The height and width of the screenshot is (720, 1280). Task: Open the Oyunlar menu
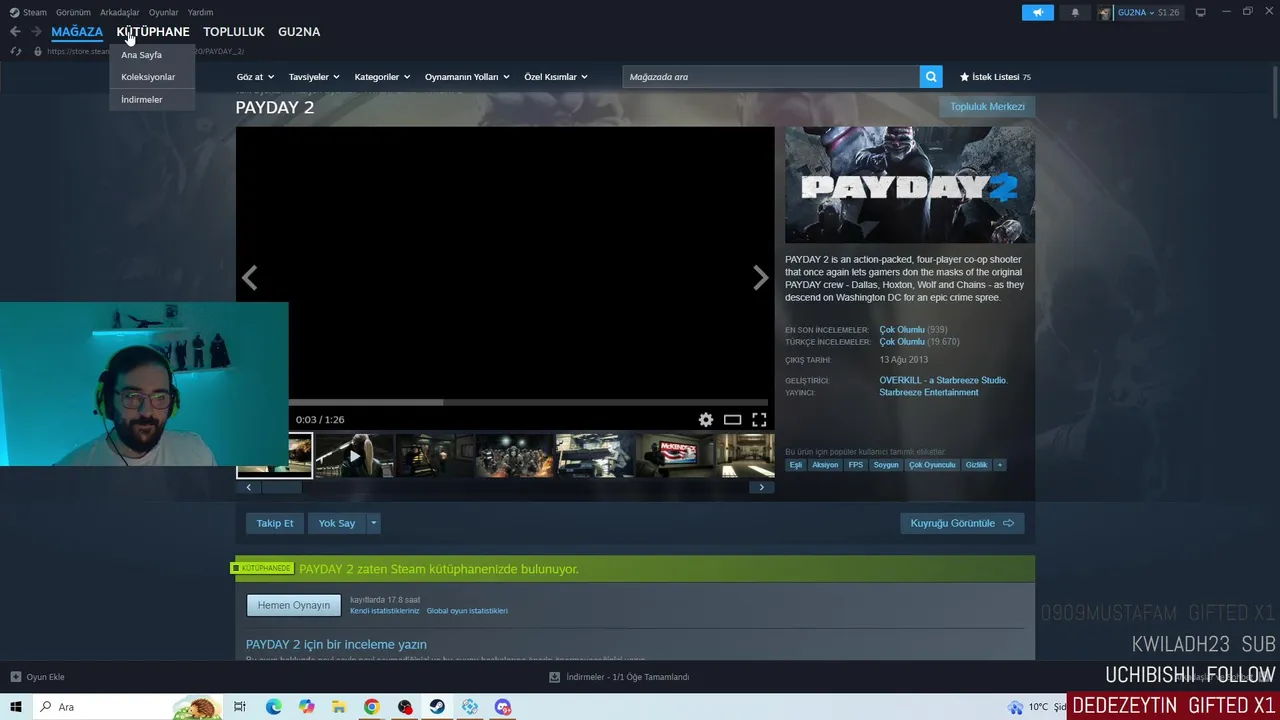coord(164,12)
